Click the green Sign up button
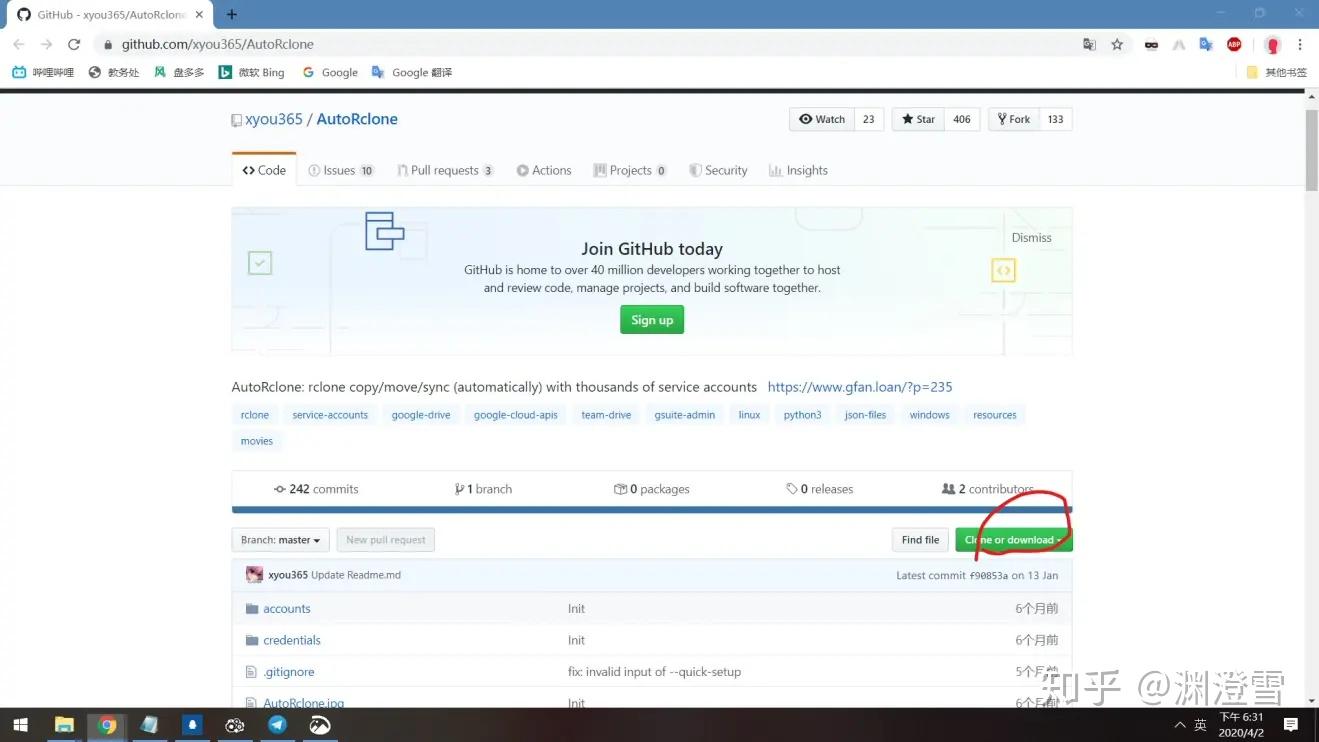The image size is (1319, 742). (652, 320)
